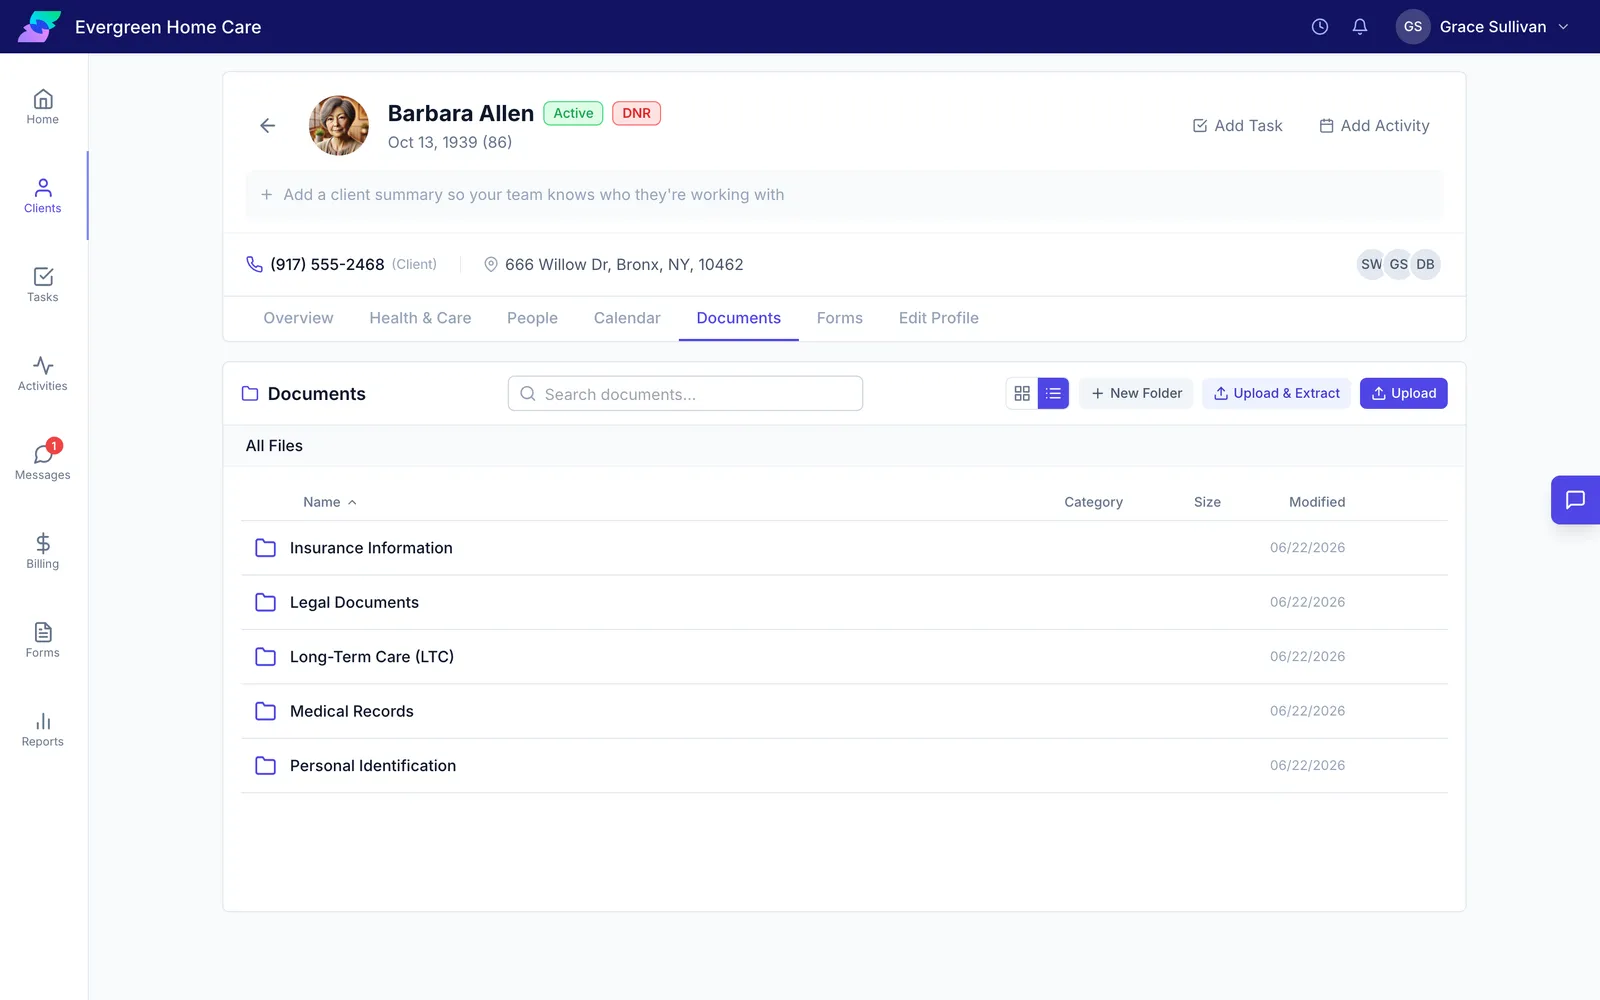Sort by the Name column header
1600x1000 pixels.
330,502
